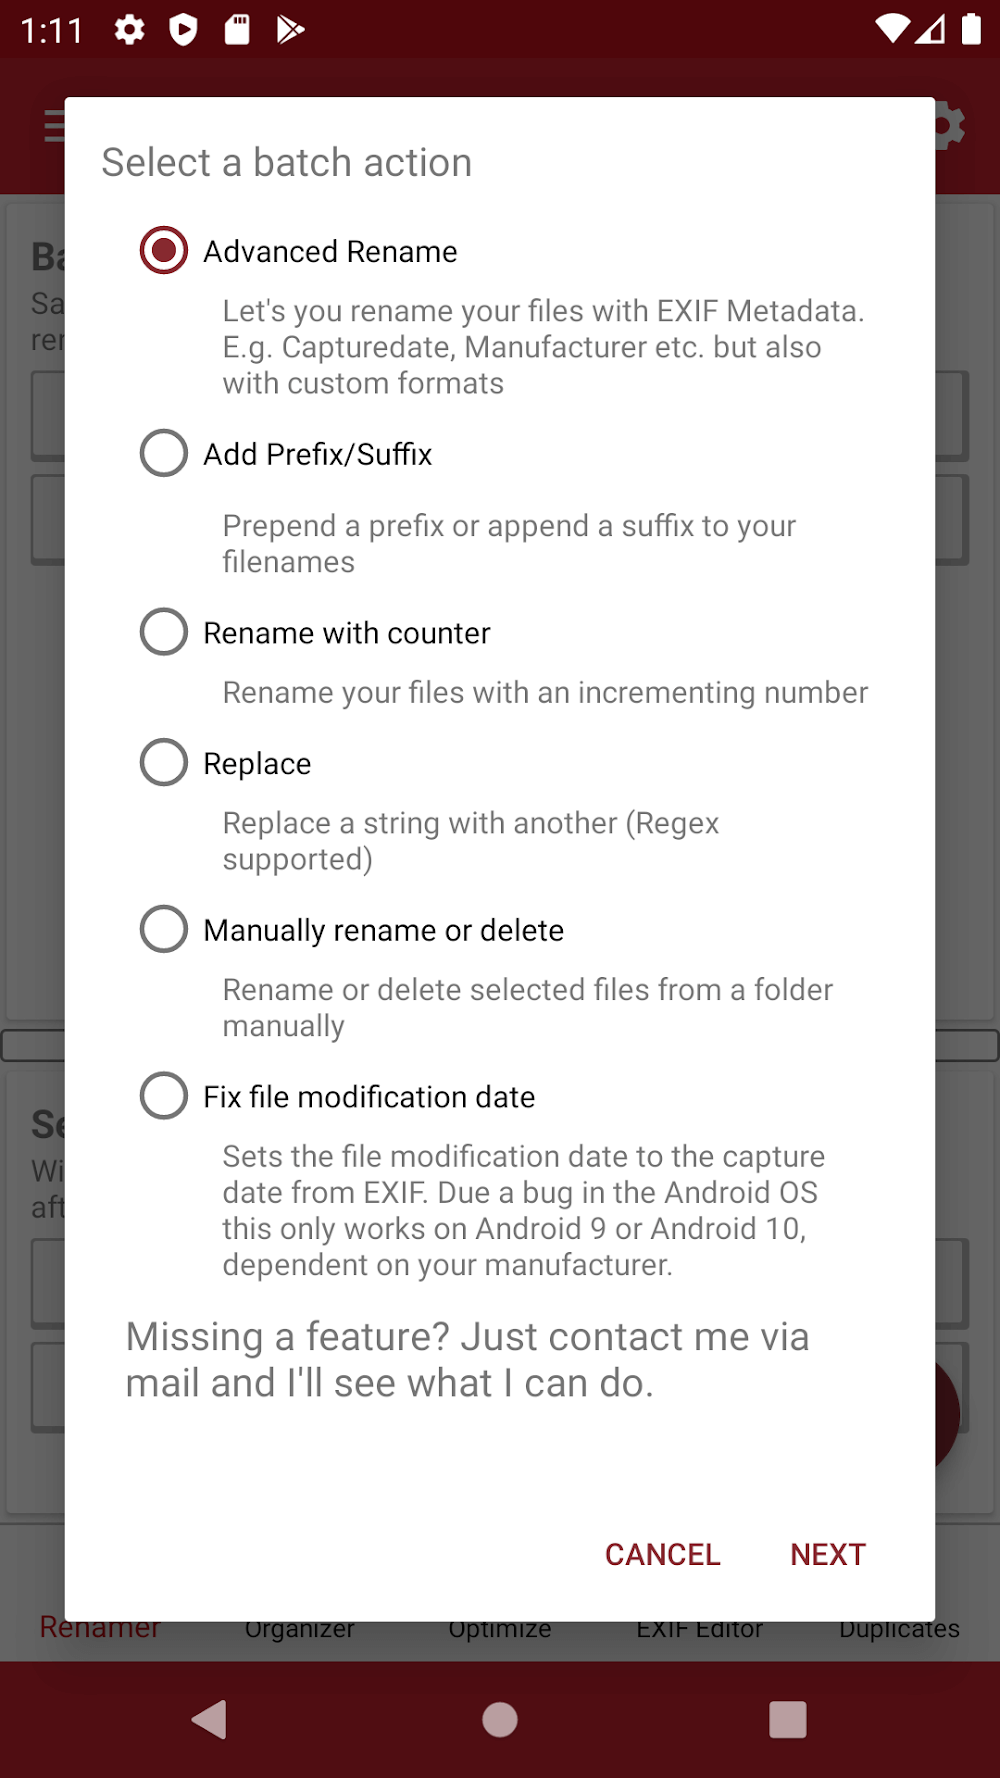Choose the Add Prefix/Suffix option
Viewport: 1000px width, 1778px height.
pyautogui.click(x=164, y=453)
